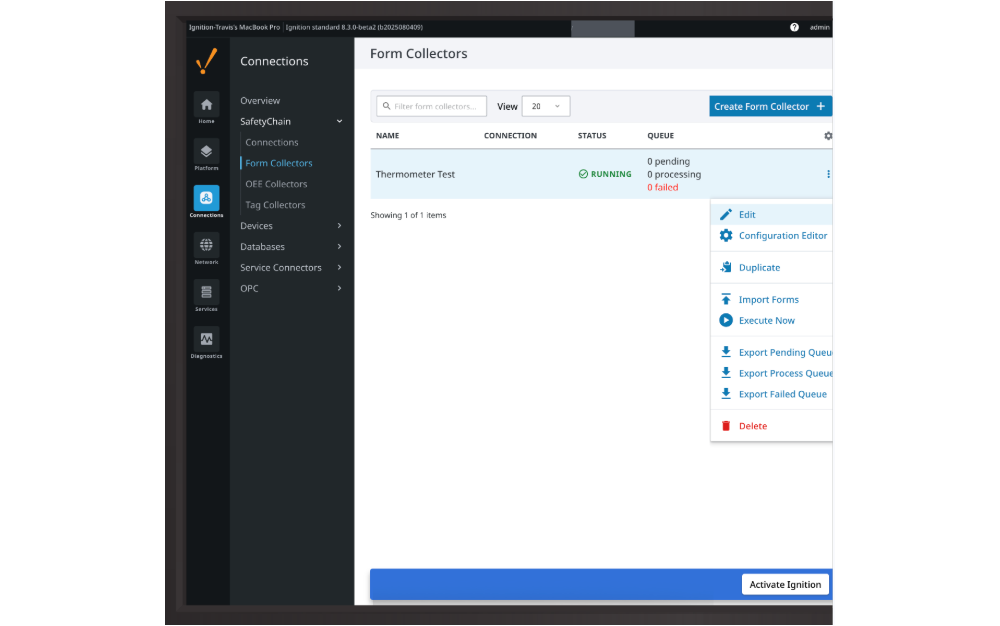Click Create Form Collector button

click(x=770, y=106)
